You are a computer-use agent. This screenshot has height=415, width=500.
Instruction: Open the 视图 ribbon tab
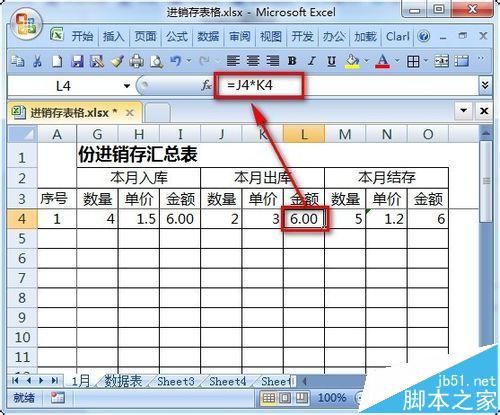pos(271,36)
